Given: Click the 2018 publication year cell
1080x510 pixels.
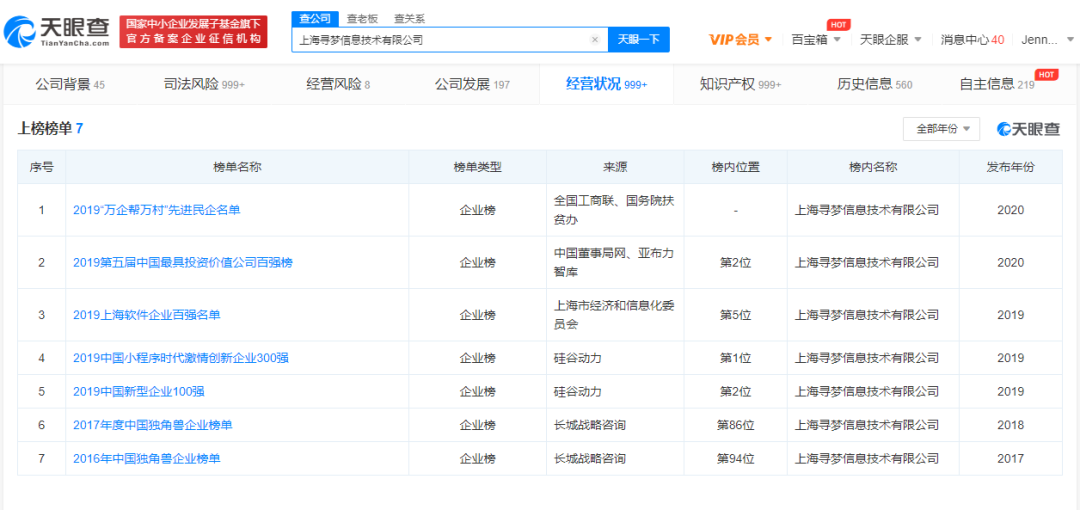Looking at the screenshot, I should (x=1010, y=425).
